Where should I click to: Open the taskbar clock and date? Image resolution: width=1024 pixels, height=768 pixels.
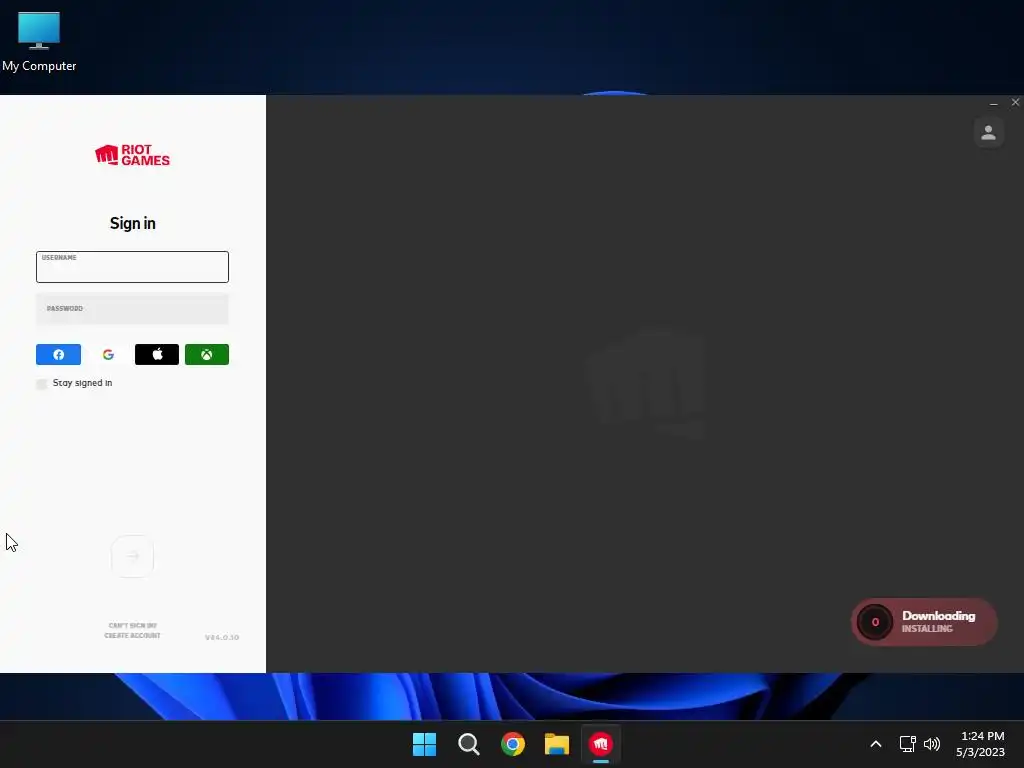(981, 744)
